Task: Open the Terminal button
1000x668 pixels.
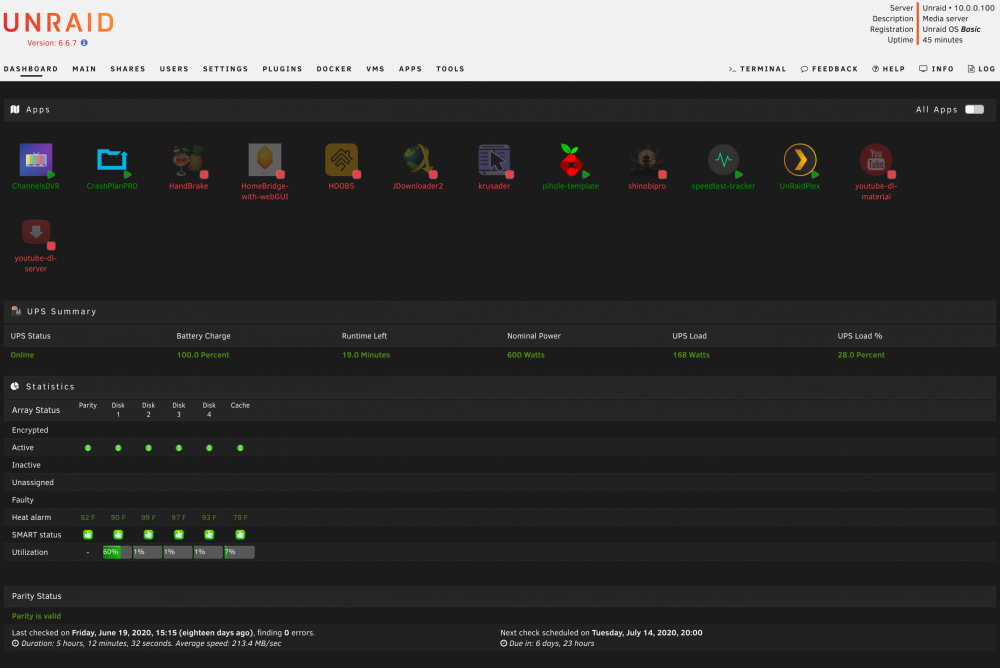Action: click(x=758, y=69)
